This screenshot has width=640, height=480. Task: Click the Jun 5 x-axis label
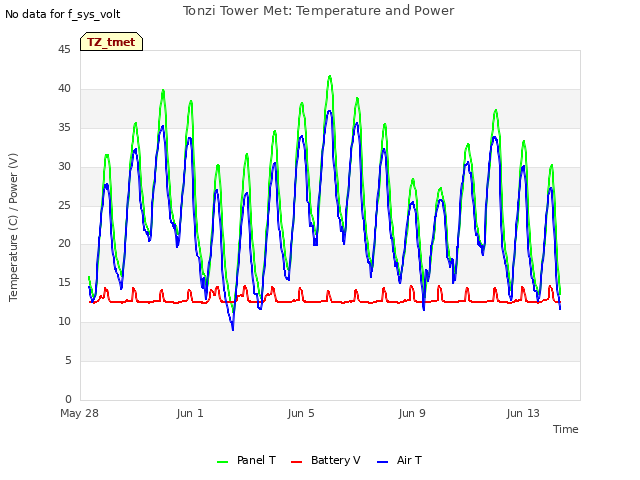tap(301, 413)
